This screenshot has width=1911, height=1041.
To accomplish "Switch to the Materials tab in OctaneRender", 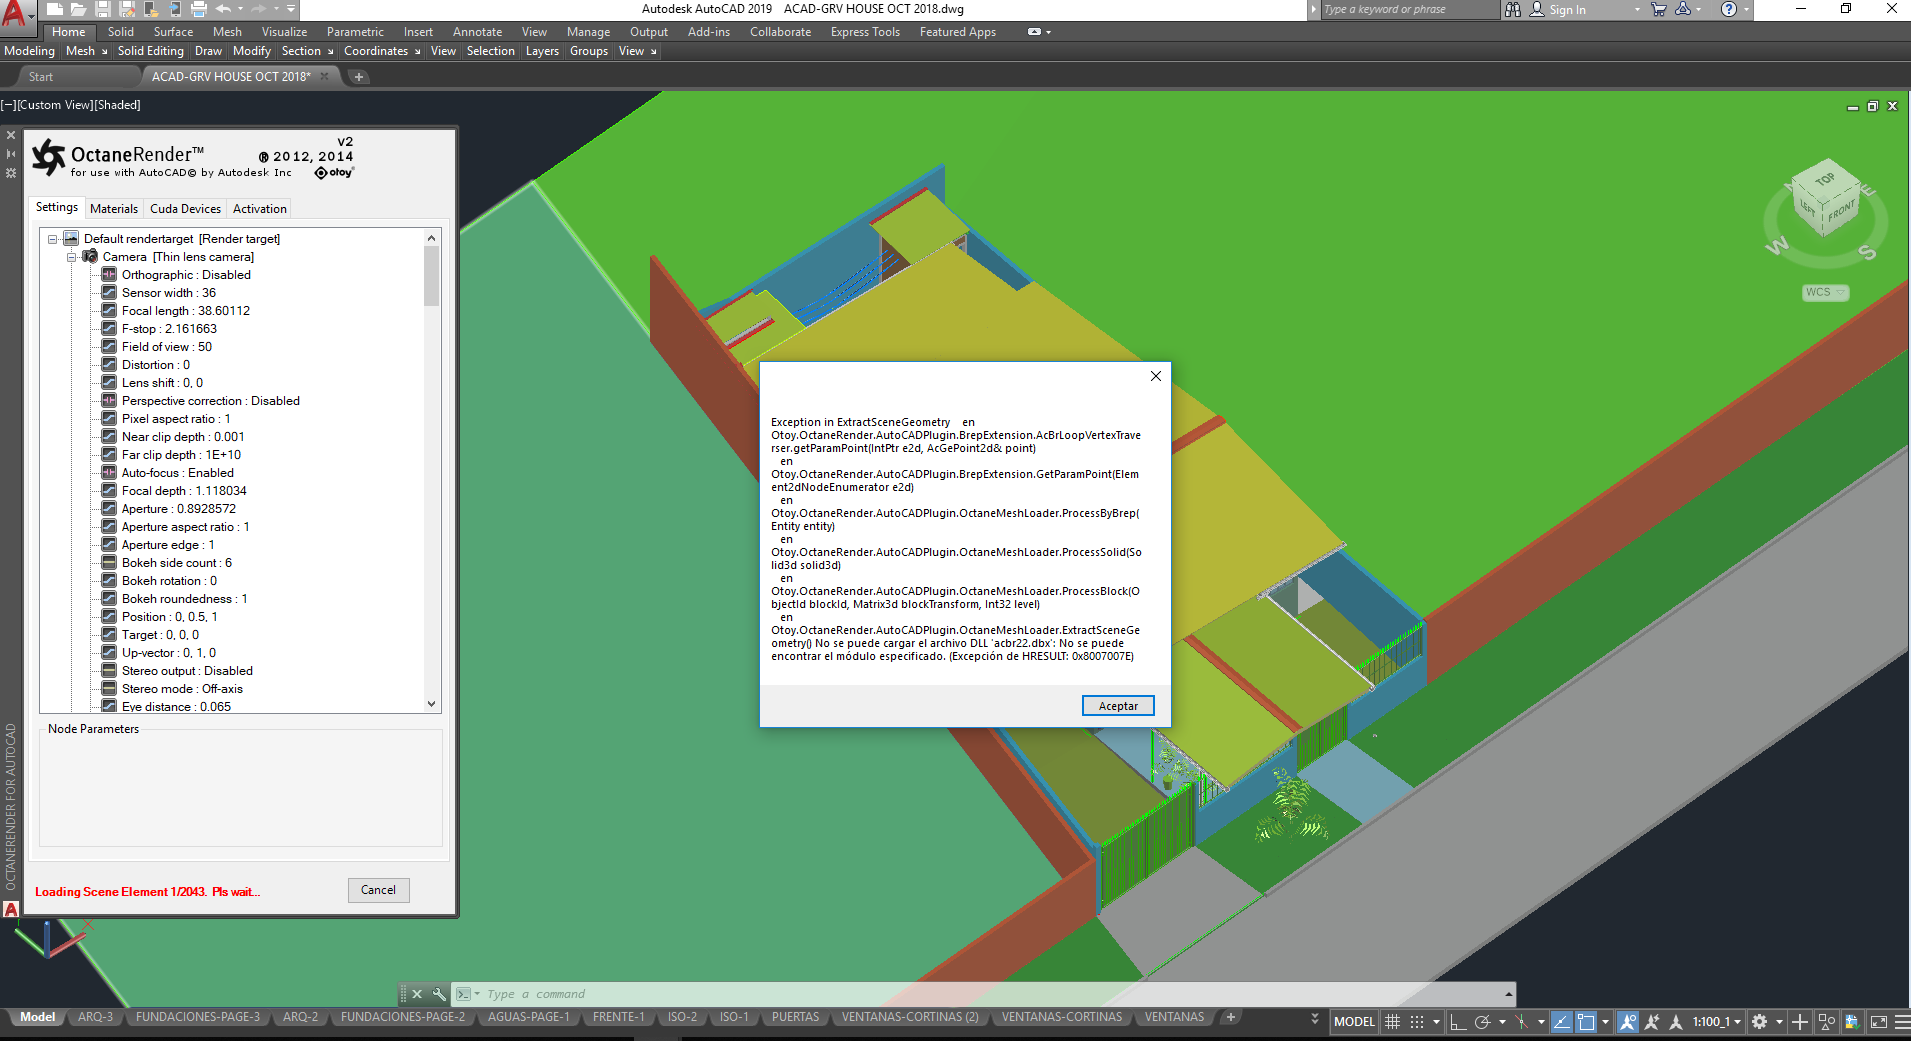I will point(114,209).
